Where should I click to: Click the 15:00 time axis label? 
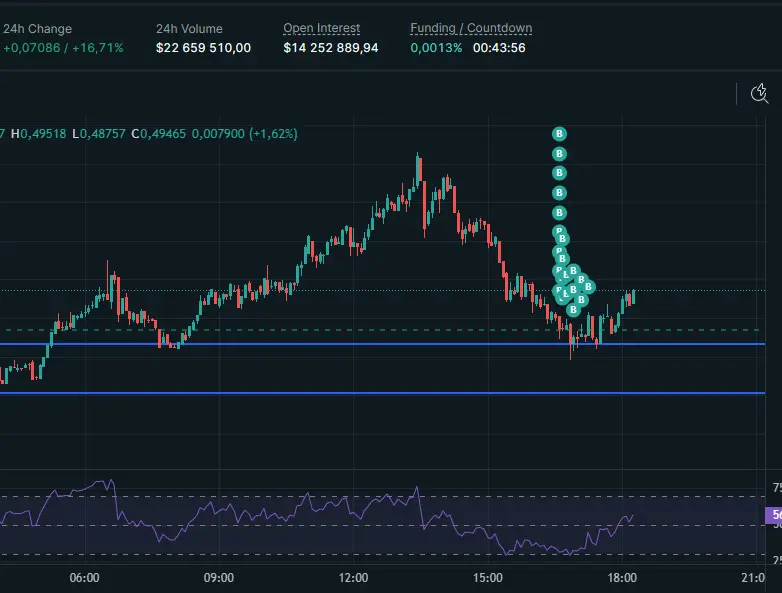[488, 578]
